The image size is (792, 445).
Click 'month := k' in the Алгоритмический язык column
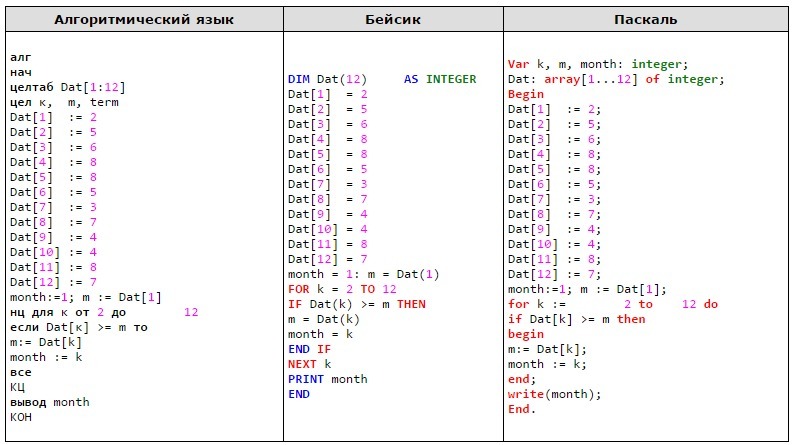(46, 357)
